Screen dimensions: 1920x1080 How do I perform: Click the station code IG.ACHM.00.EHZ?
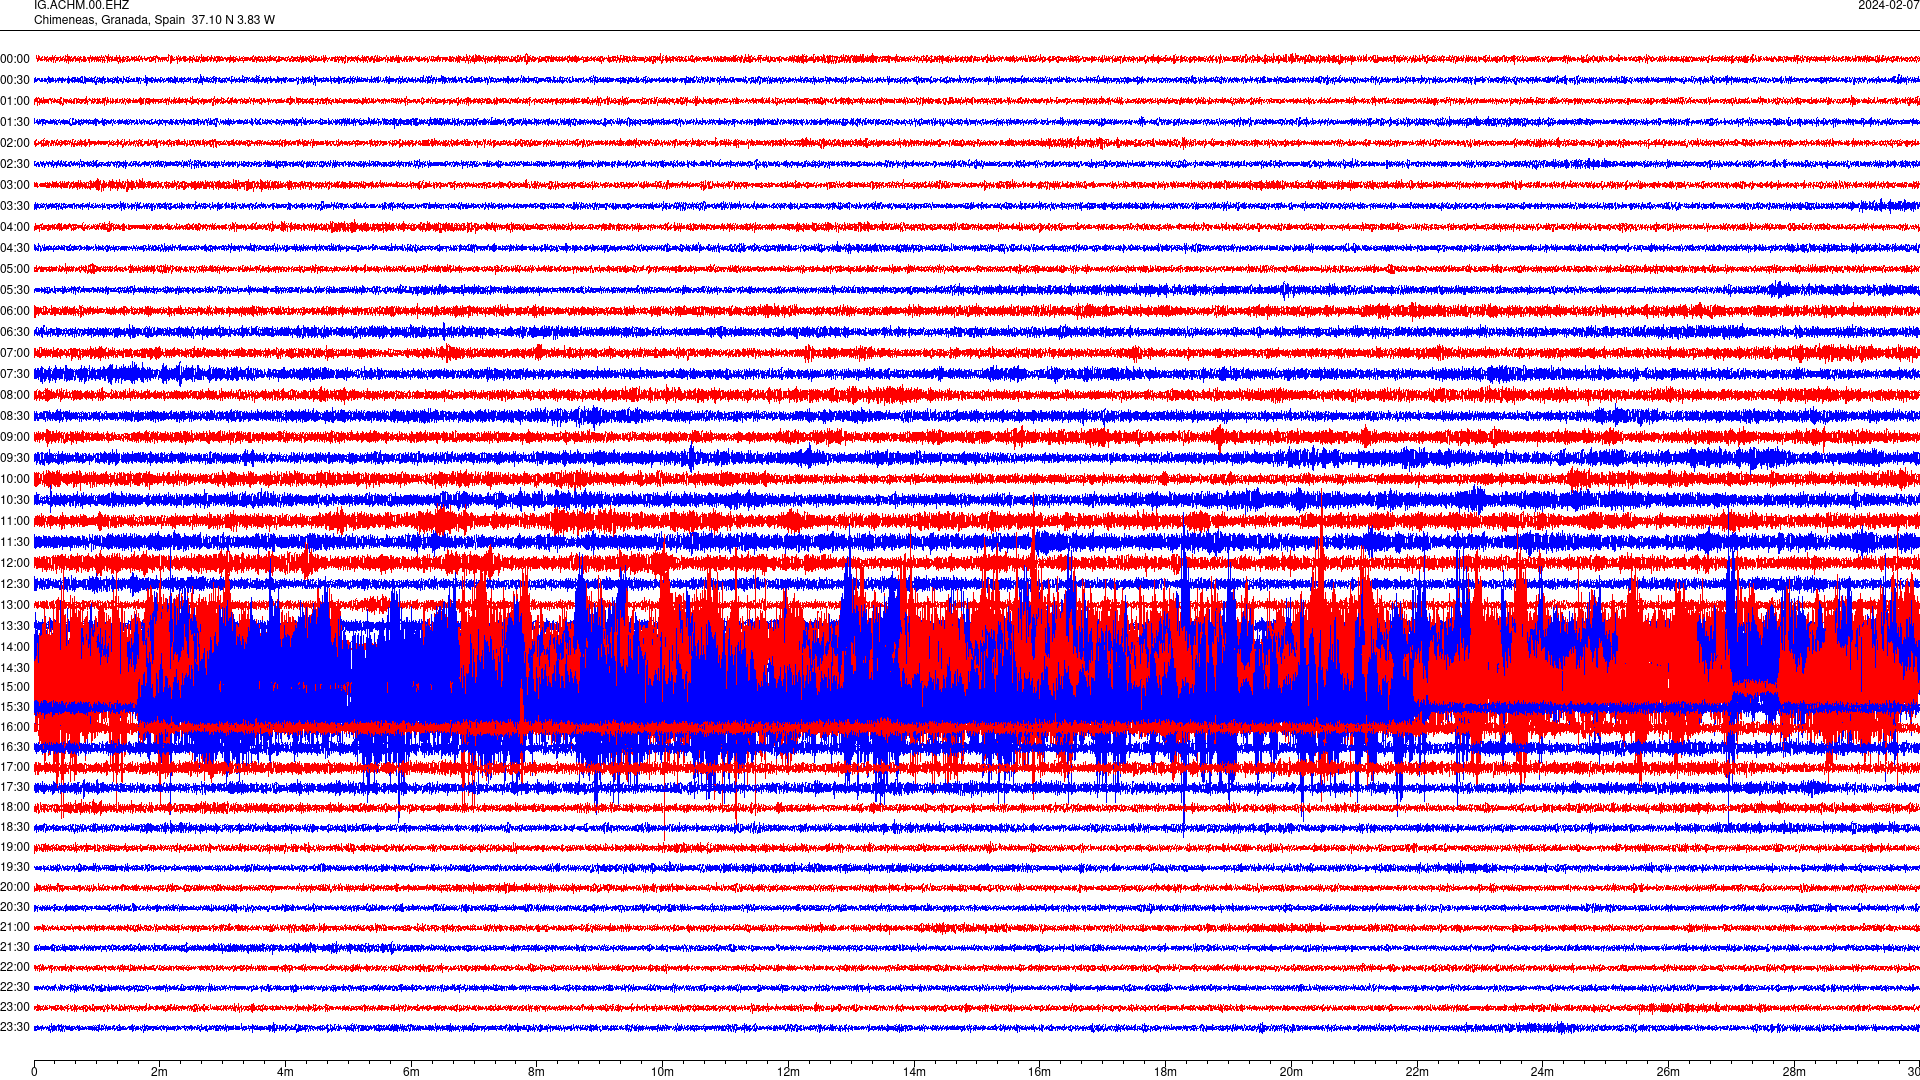pos(81,5)
